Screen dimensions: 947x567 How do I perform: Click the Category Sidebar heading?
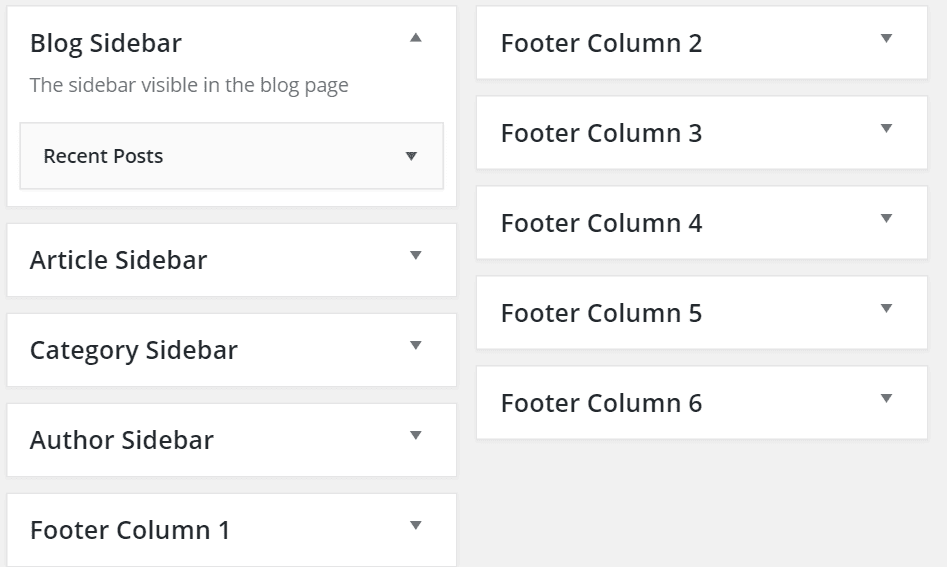[134, 351]
